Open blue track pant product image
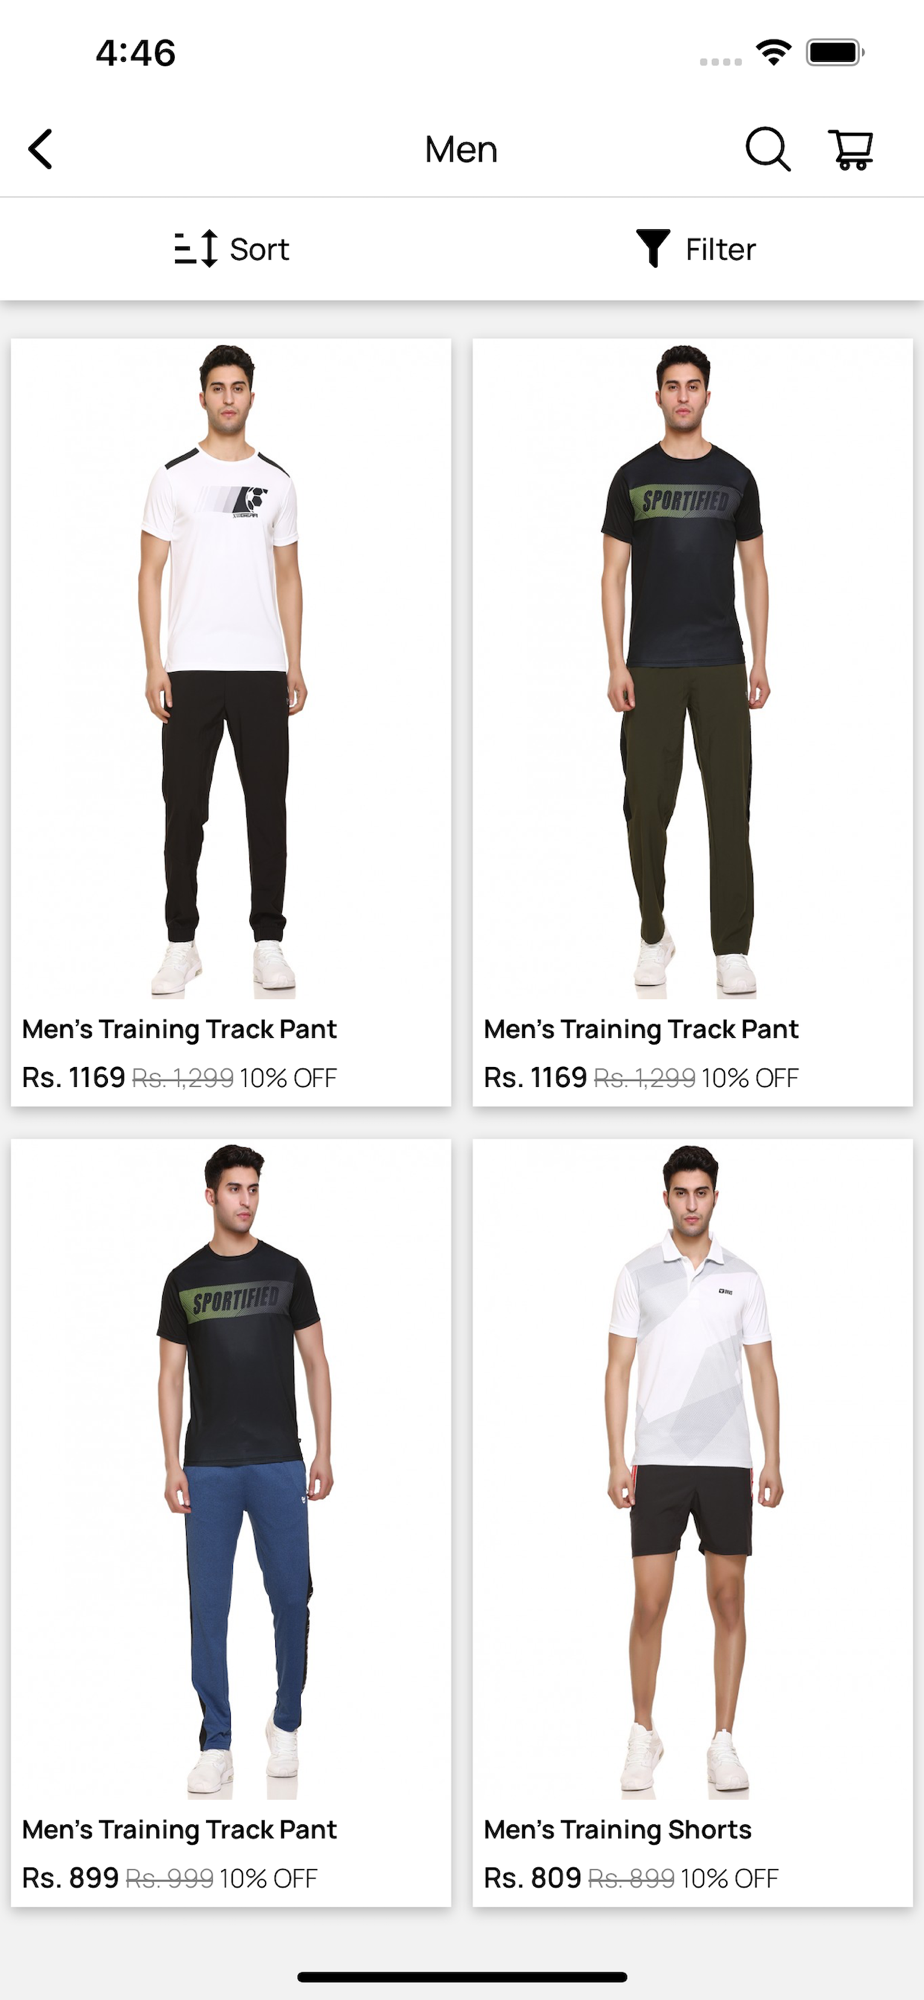This screenshot has height=2000, width=924. click(231, 1469)
